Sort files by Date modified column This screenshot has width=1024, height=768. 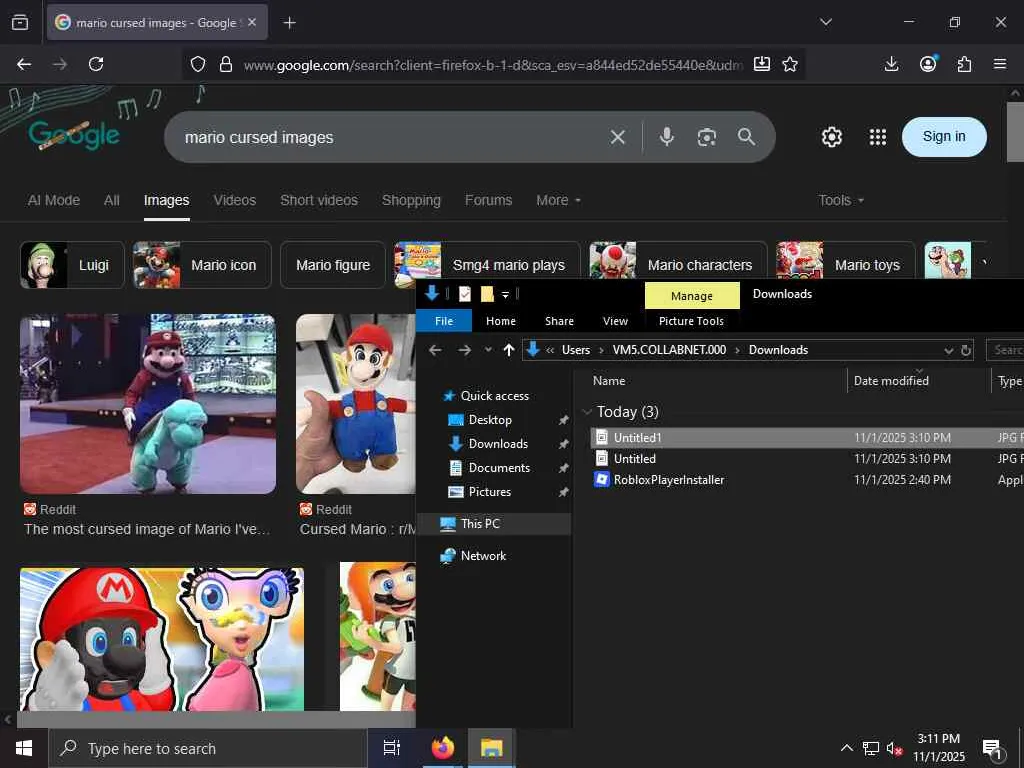point(891,381)
